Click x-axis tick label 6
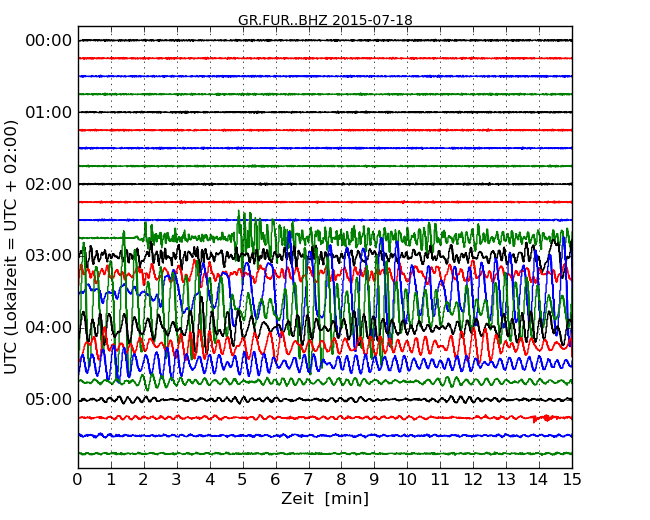Image resolution: width=650 pixels, height=520 pixels. [276, 479]
